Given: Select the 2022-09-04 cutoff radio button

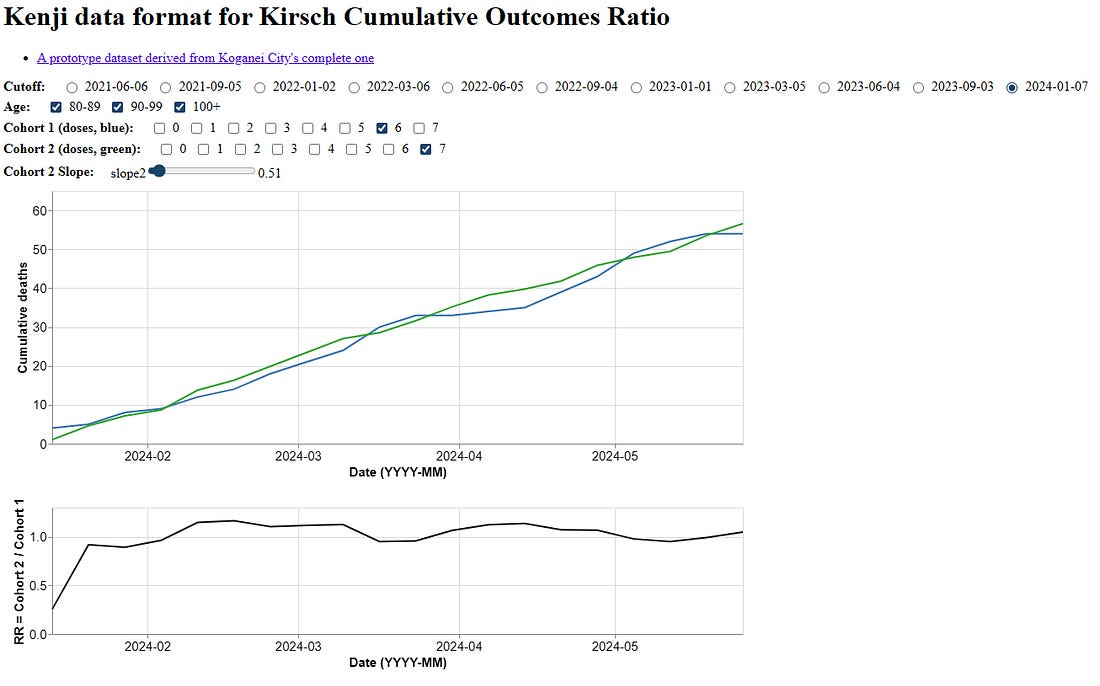Looking at the screenshot, I should (542, 87).
